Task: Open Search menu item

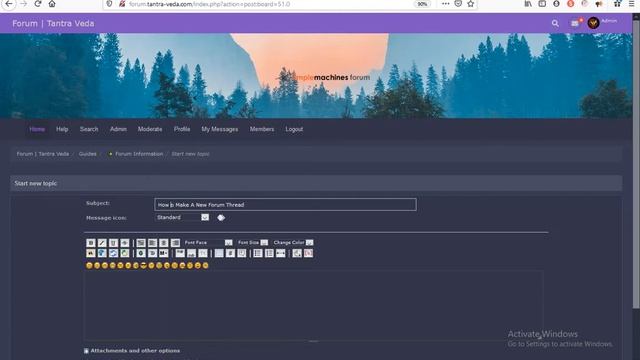Action: pyautogui.click(x=89, y=129)
